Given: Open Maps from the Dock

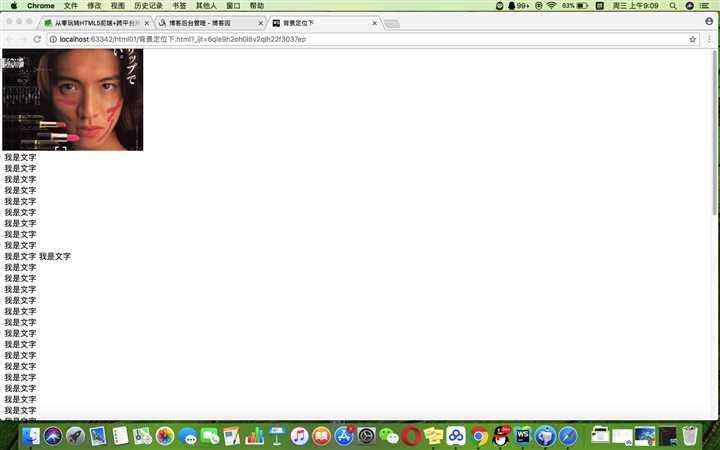Looking at the screenshot, I should [142, 436].
